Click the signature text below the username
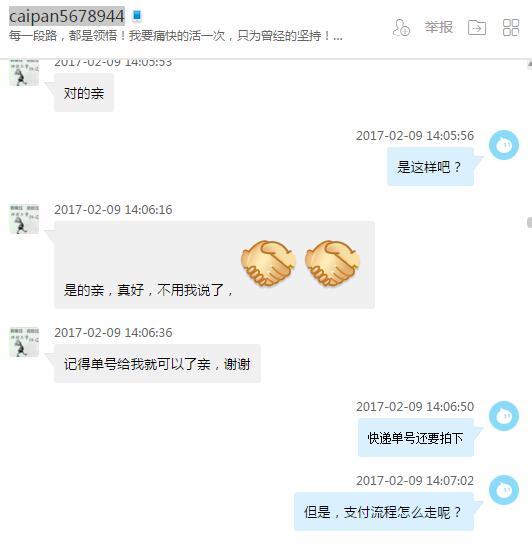 point(176,36)
